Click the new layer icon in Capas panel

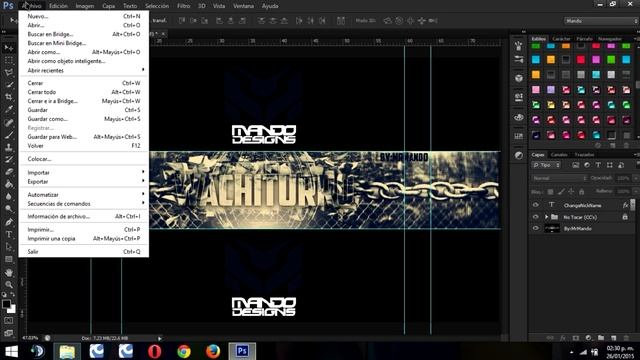(x=613, y=338)
